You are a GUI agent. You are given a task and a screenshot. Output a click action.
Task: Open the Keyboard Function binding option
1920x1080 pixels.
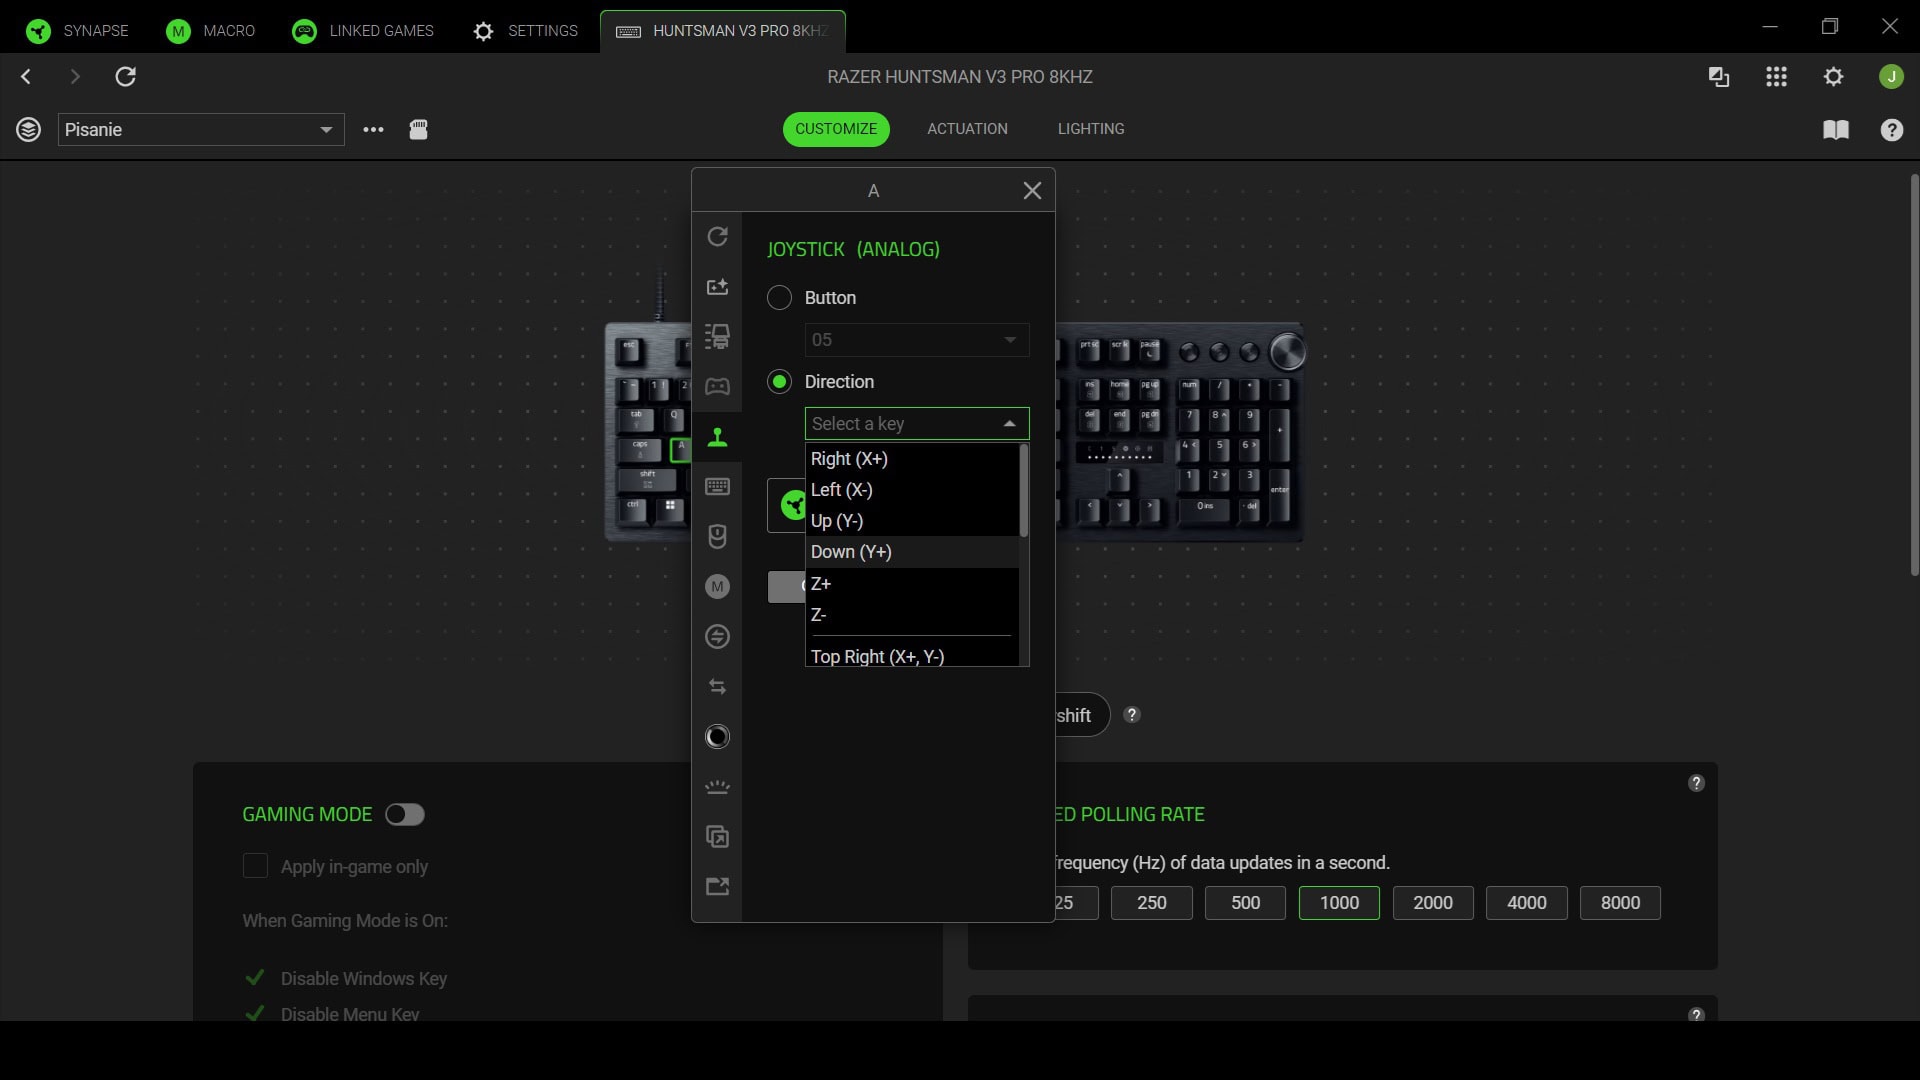pos(718,487)
